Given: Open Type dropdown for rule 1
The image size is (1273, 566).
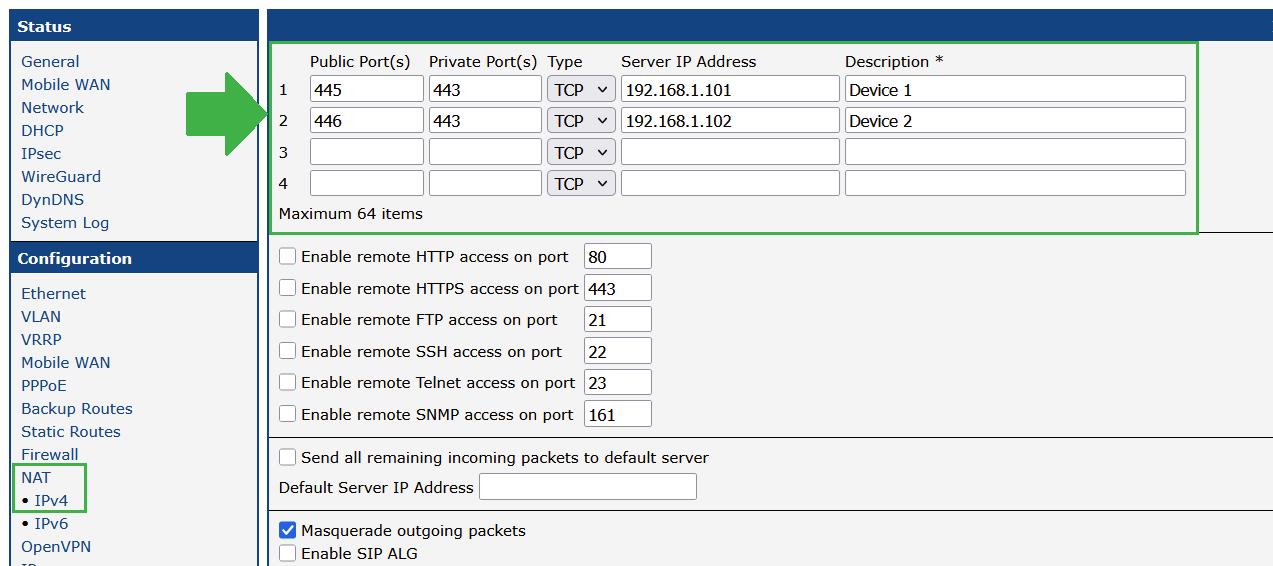Looking at the screenshot, I should coord(581,90).
